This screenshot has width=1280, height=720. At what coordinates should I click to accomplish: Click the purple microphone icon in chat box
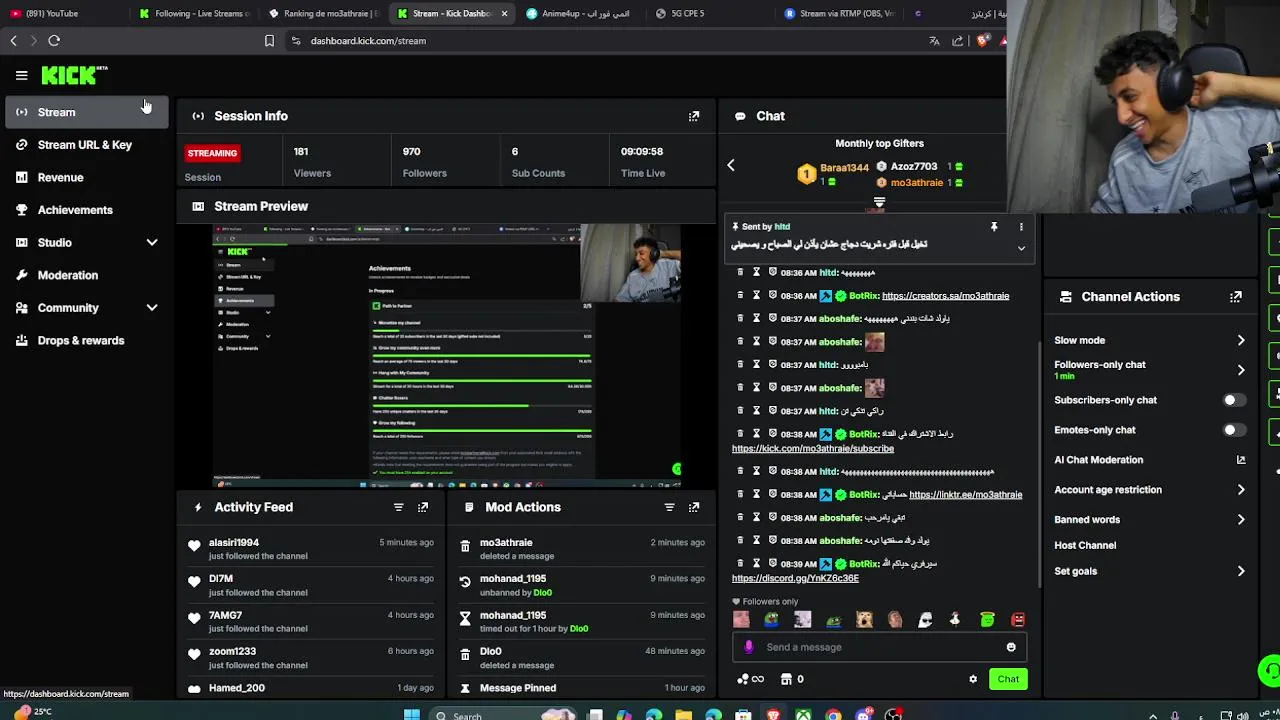[749, 647]
